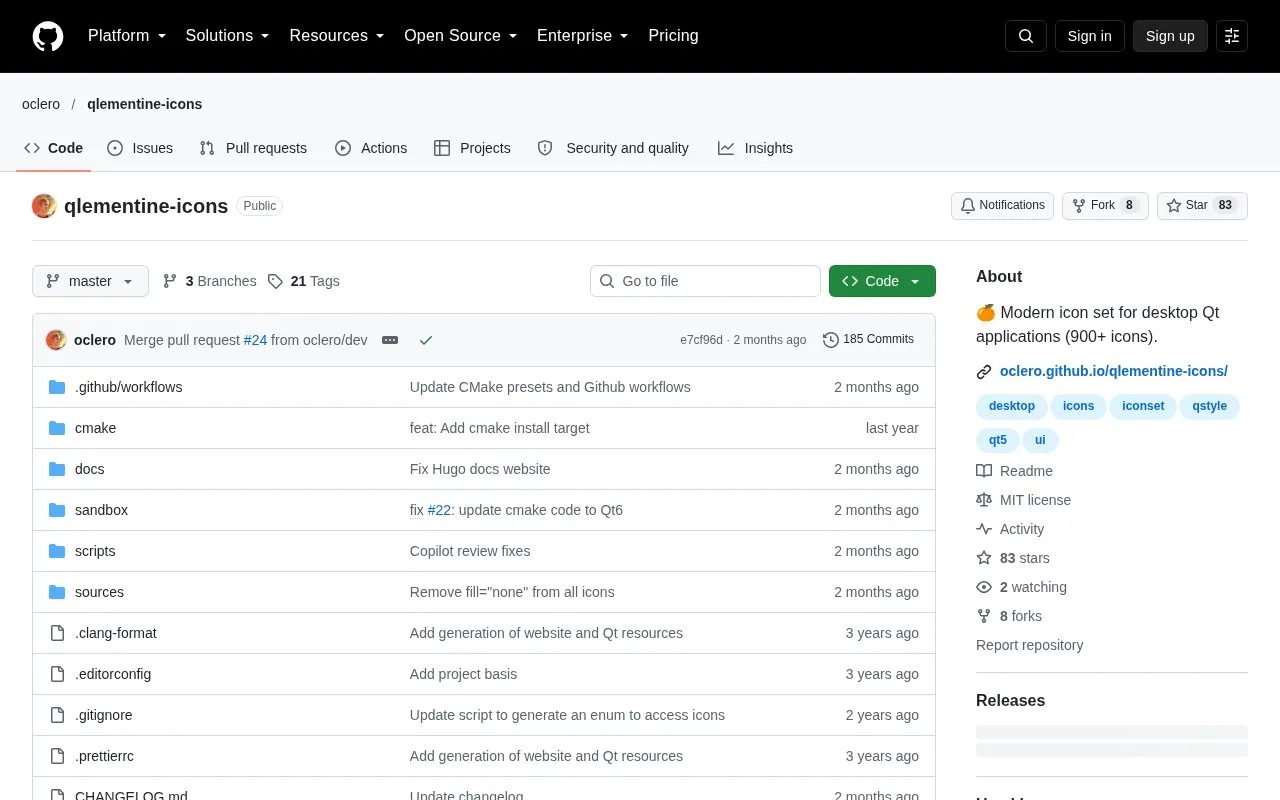Image resolution: width=1280 pixels, height=800 pixels.
Task: Switch to the Issues tab
Action: click(x=140, y=148)
